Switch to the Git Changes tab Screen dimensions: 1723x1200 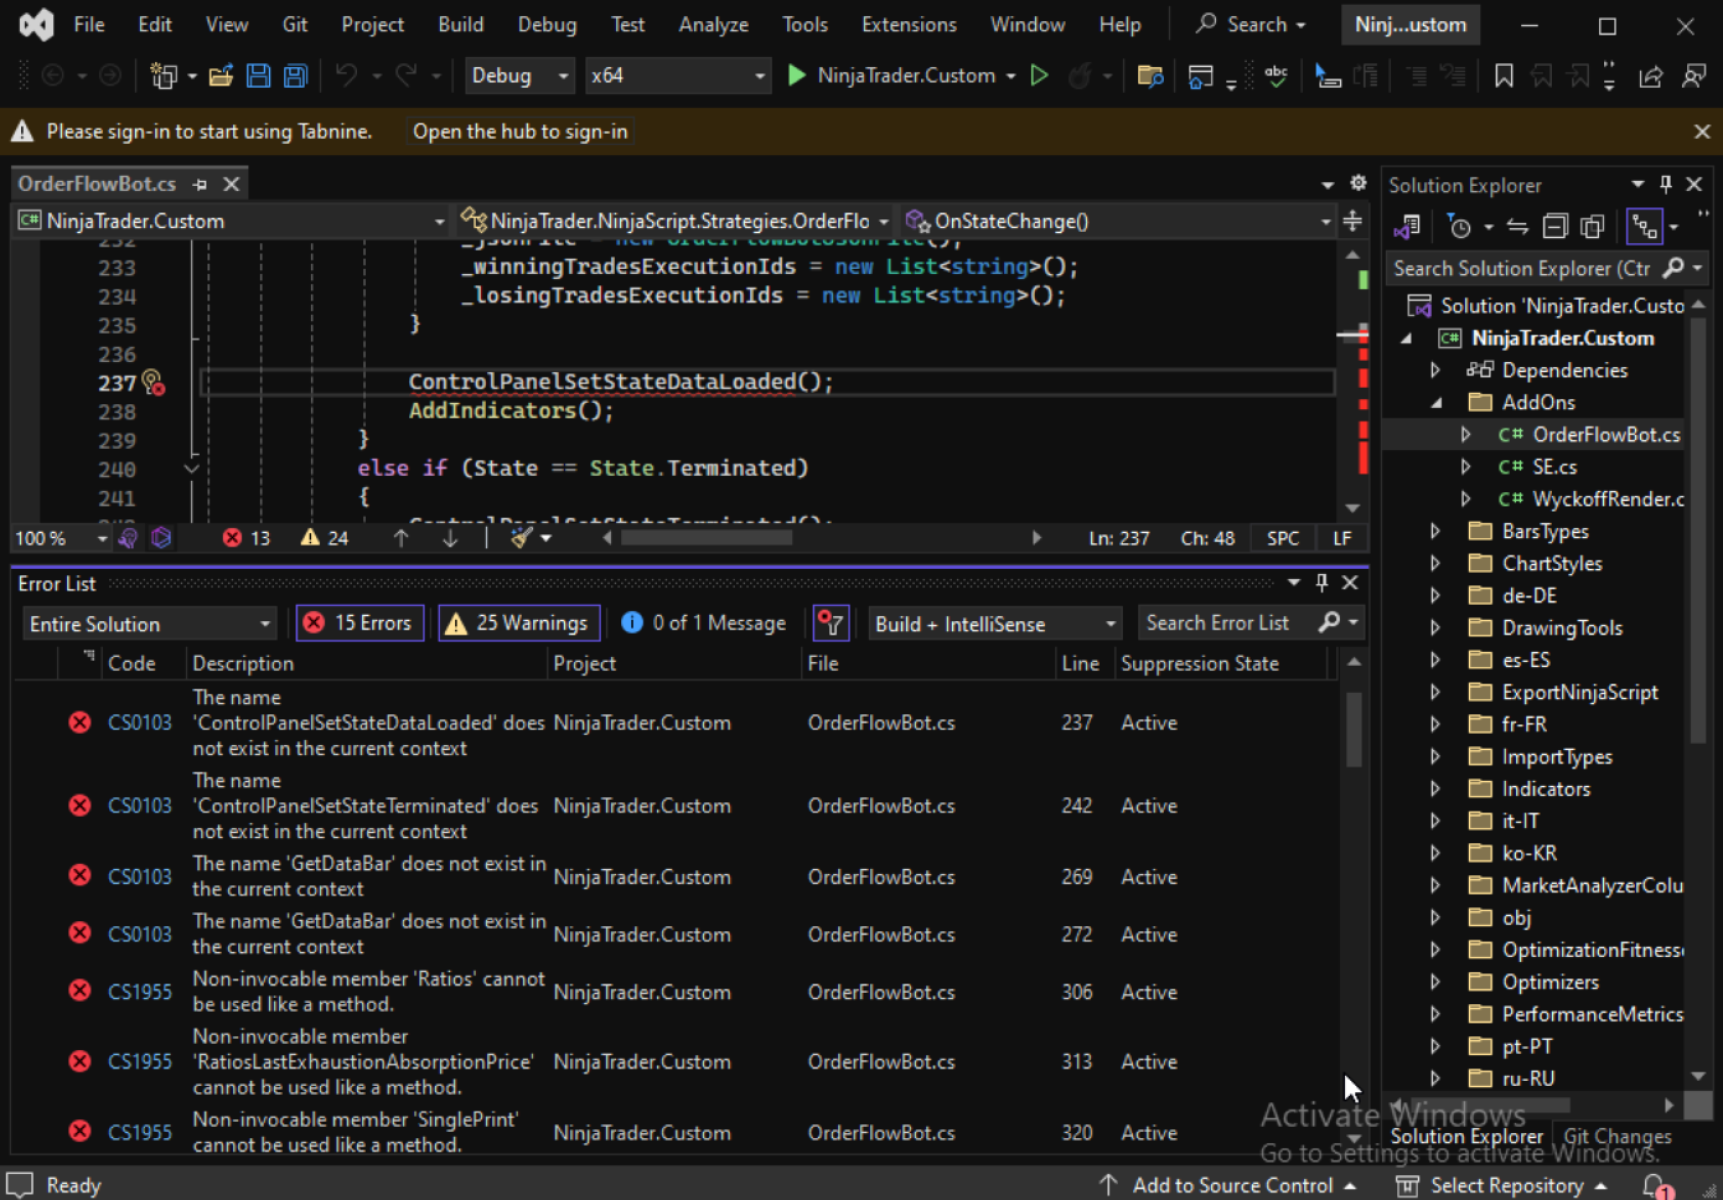click(1616, 1136)
